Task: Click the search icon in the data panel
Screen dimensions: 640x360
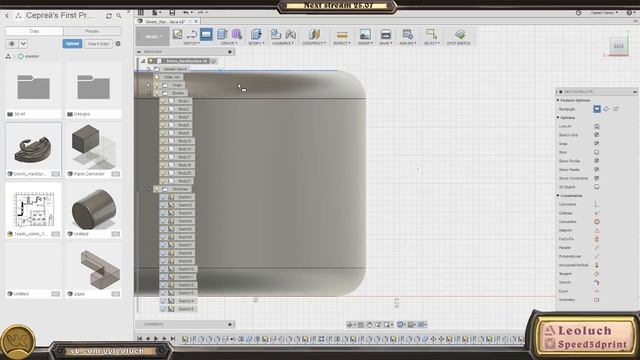Action: point(119,16)
